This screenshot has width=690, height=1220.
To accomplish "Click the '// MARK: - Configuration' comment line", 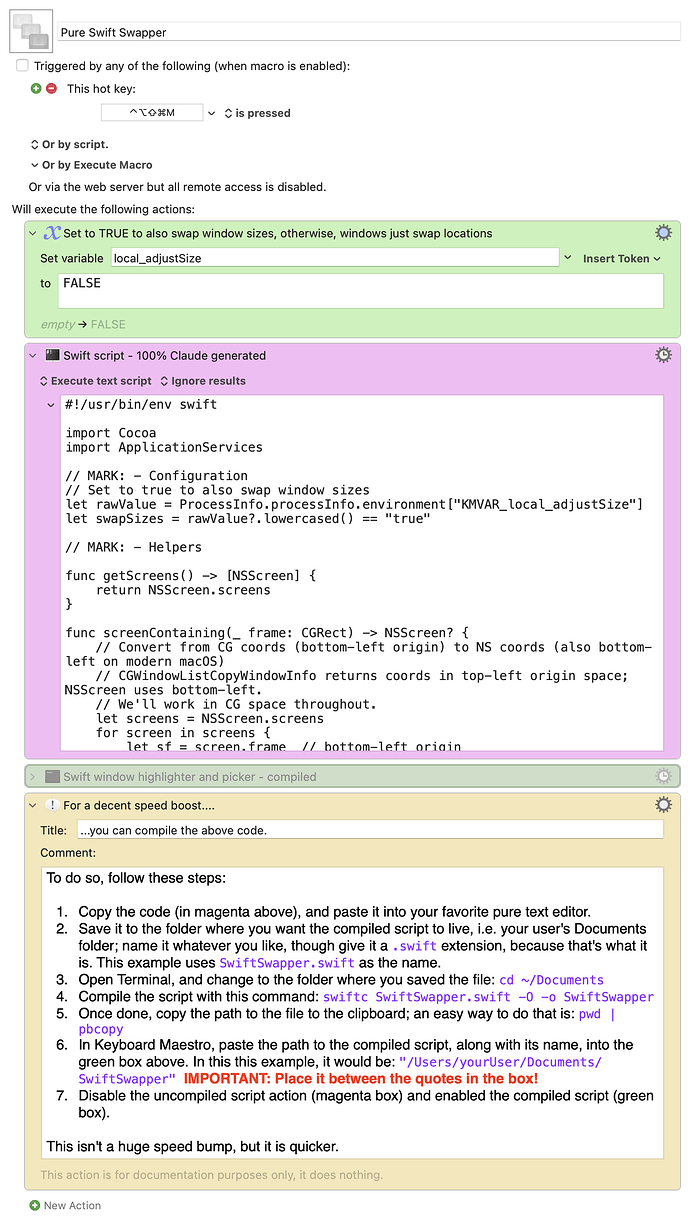I will pyautogui.click(x=156, y=476).
